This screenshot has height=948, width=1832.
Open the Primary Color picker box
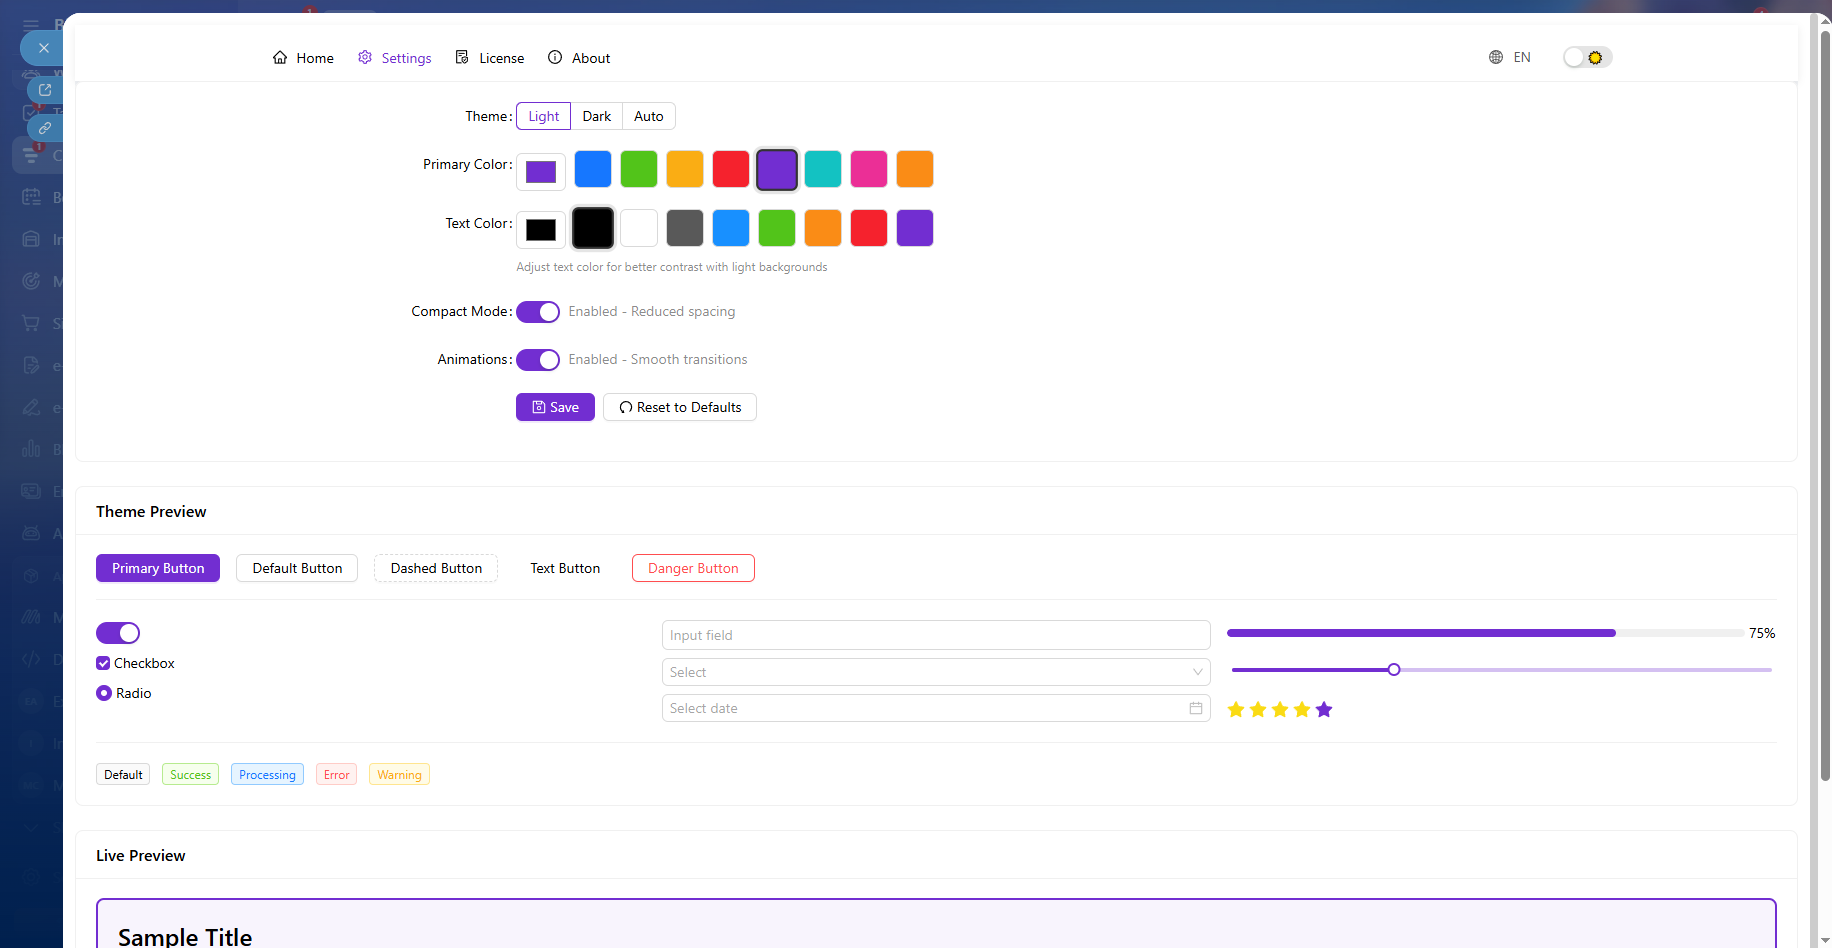(x=541, y=172)
